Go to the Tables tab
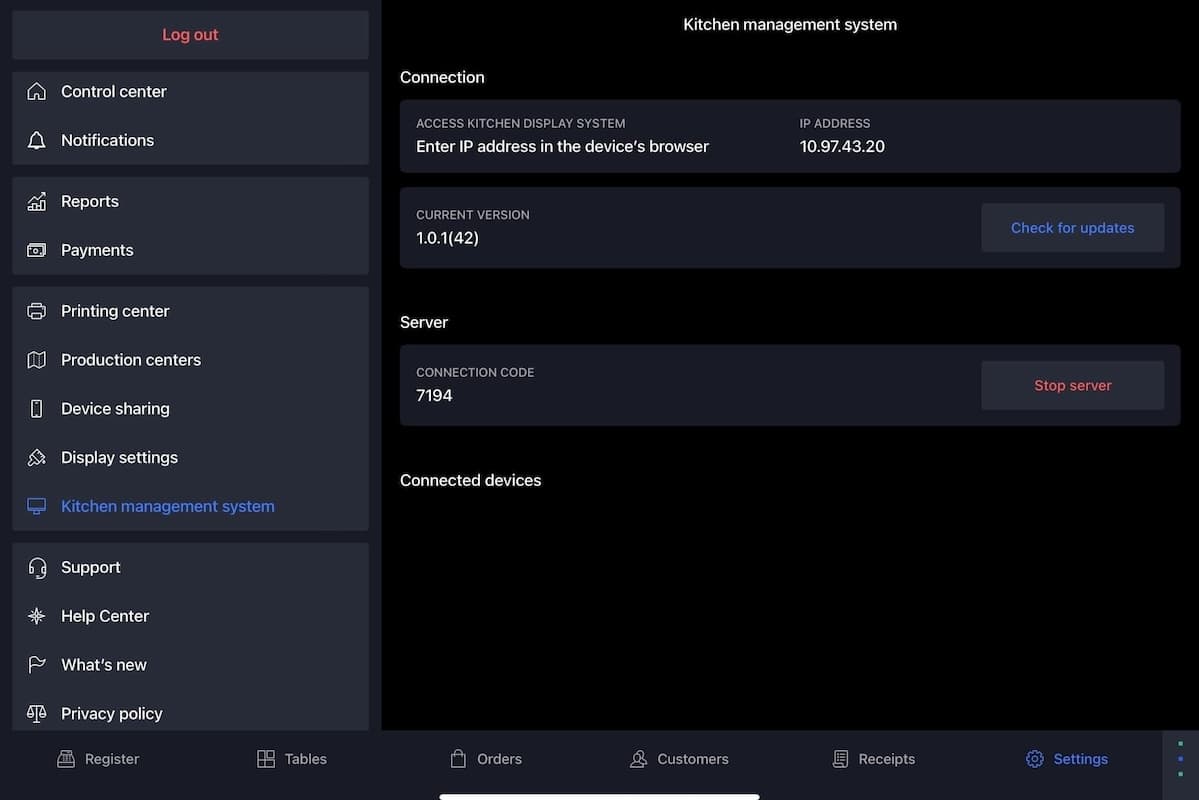Viewport: 1199px width, 800px height. [292, 759]
